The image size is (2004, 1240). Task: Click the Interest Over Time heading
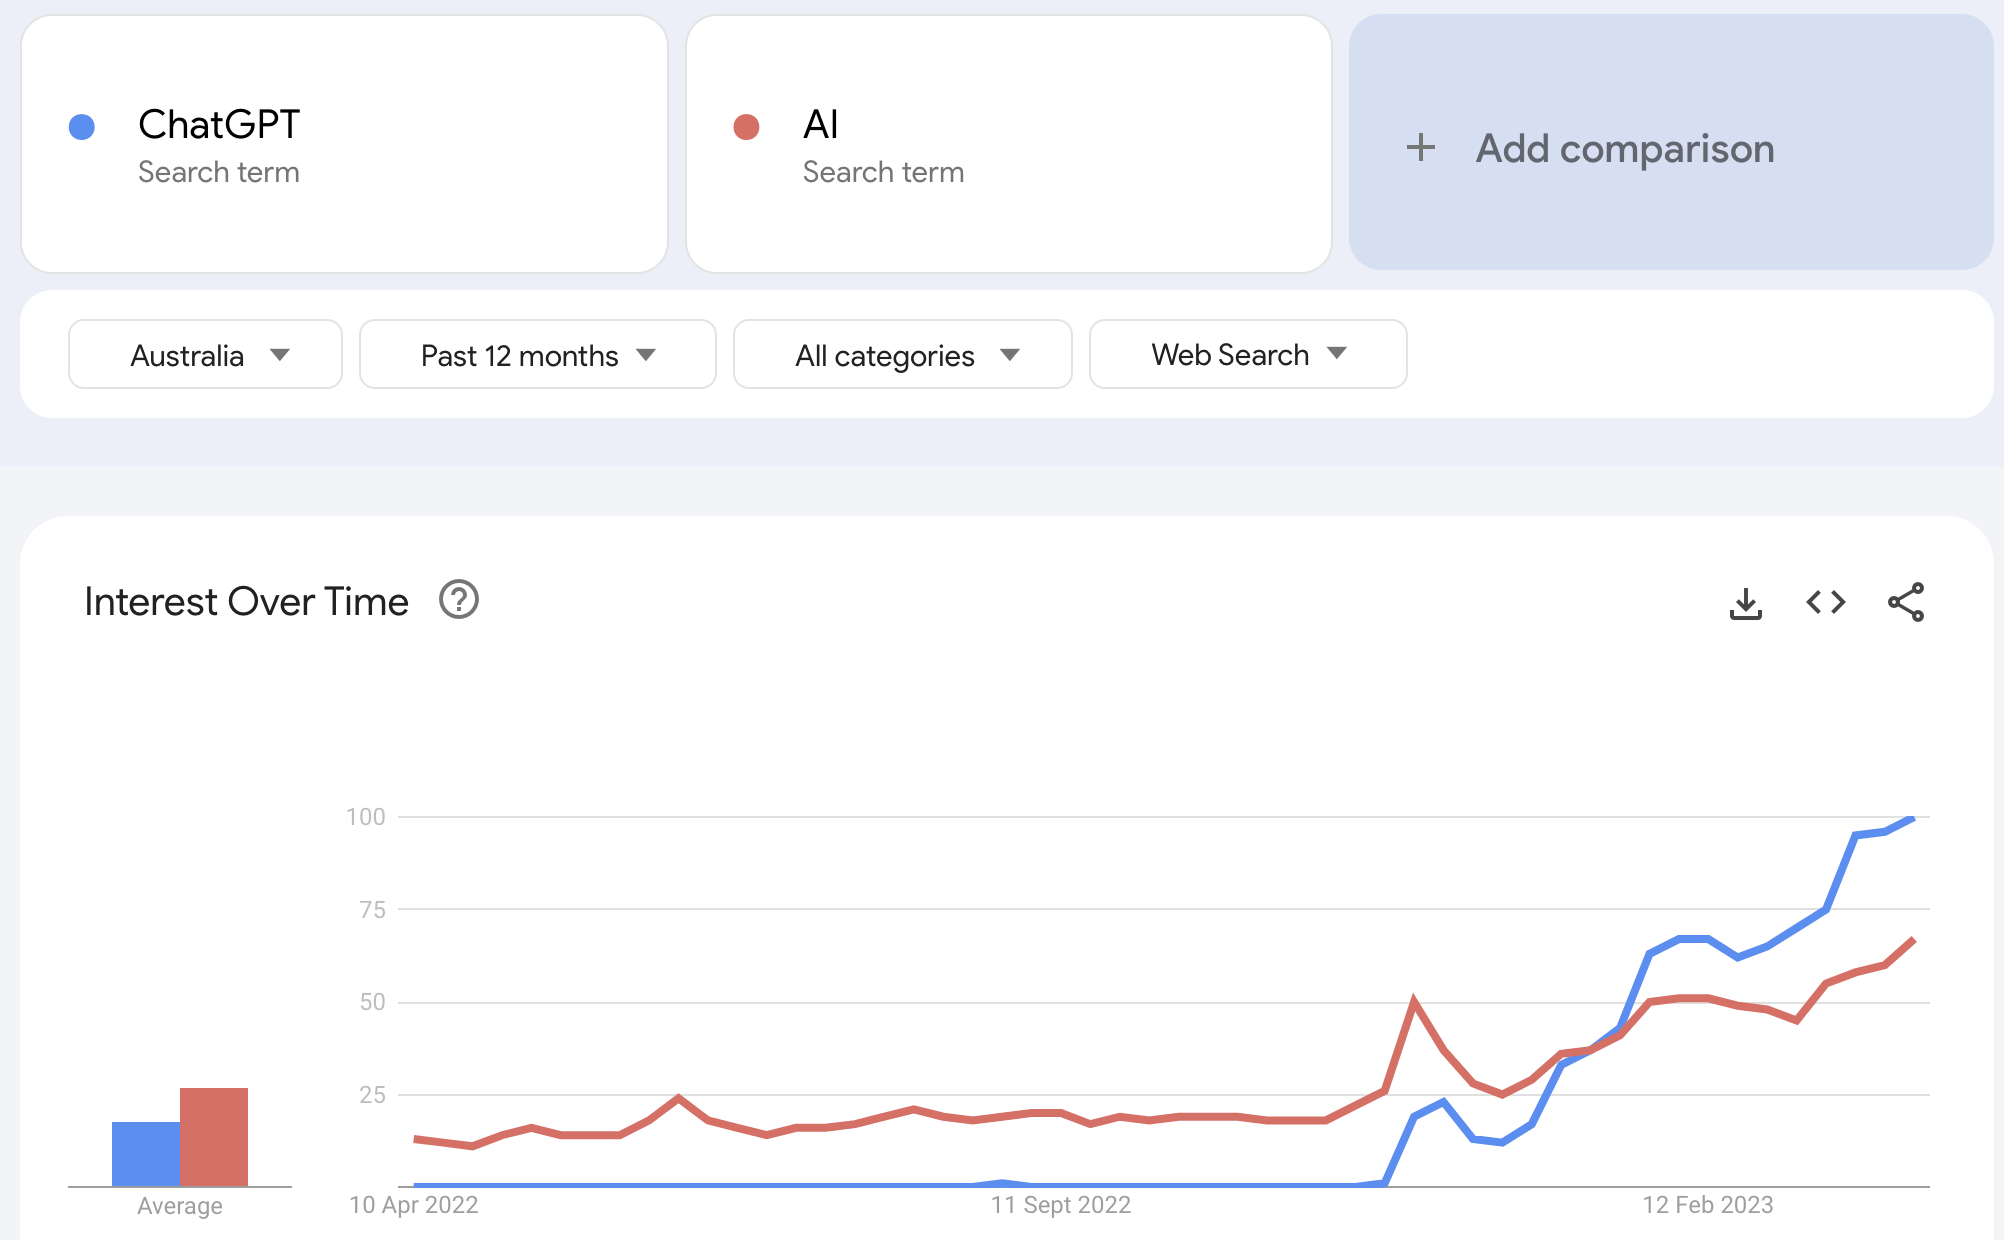246,602
